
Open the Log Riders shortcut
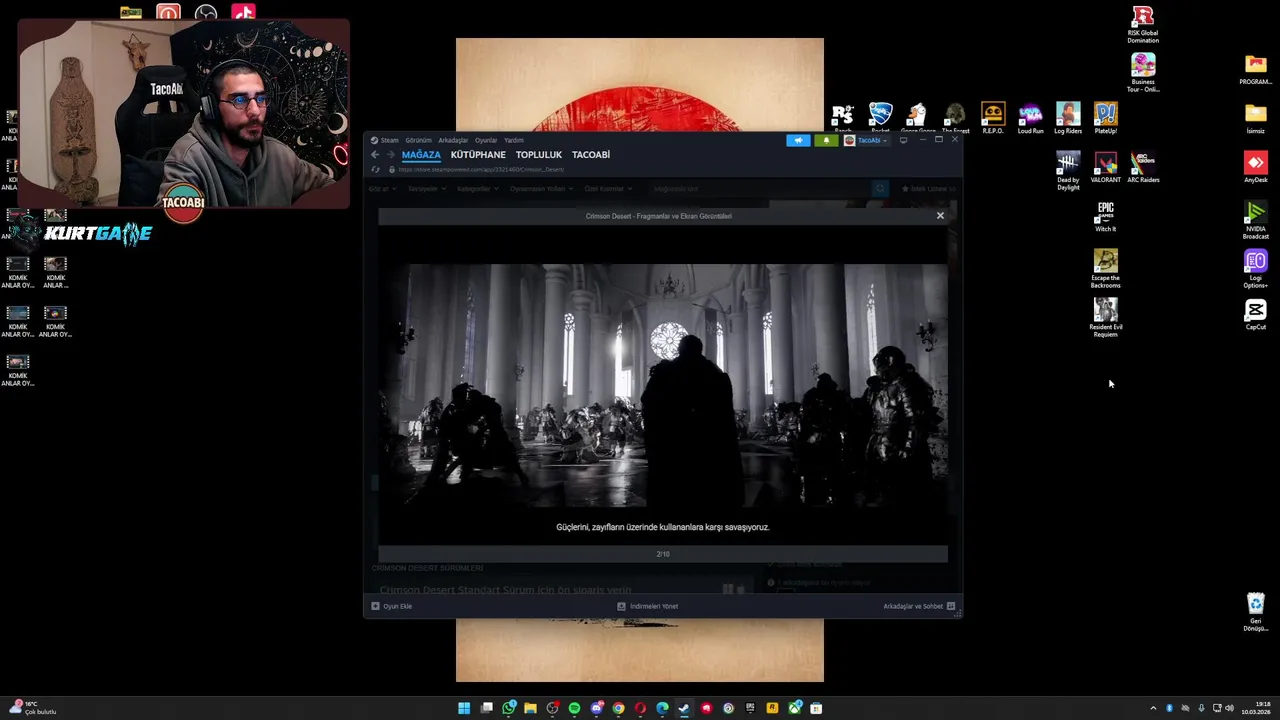pyautogui.click(x=1068, y=118)
